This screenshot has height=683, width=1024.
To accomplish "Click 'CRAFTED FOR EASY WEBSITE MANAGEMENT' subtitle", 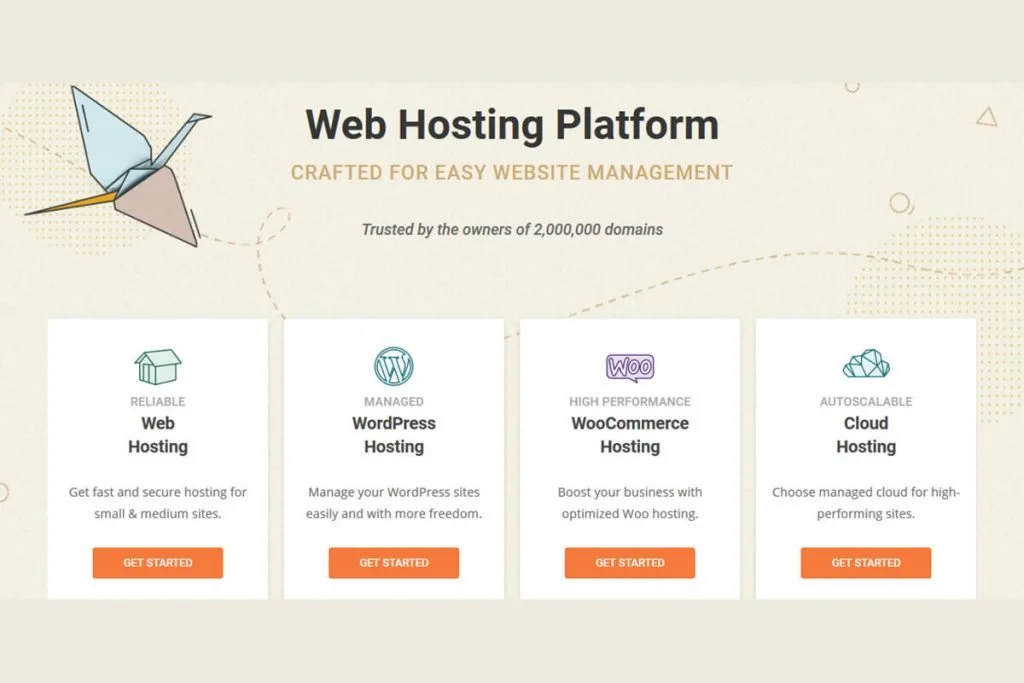I will [512, 172].
